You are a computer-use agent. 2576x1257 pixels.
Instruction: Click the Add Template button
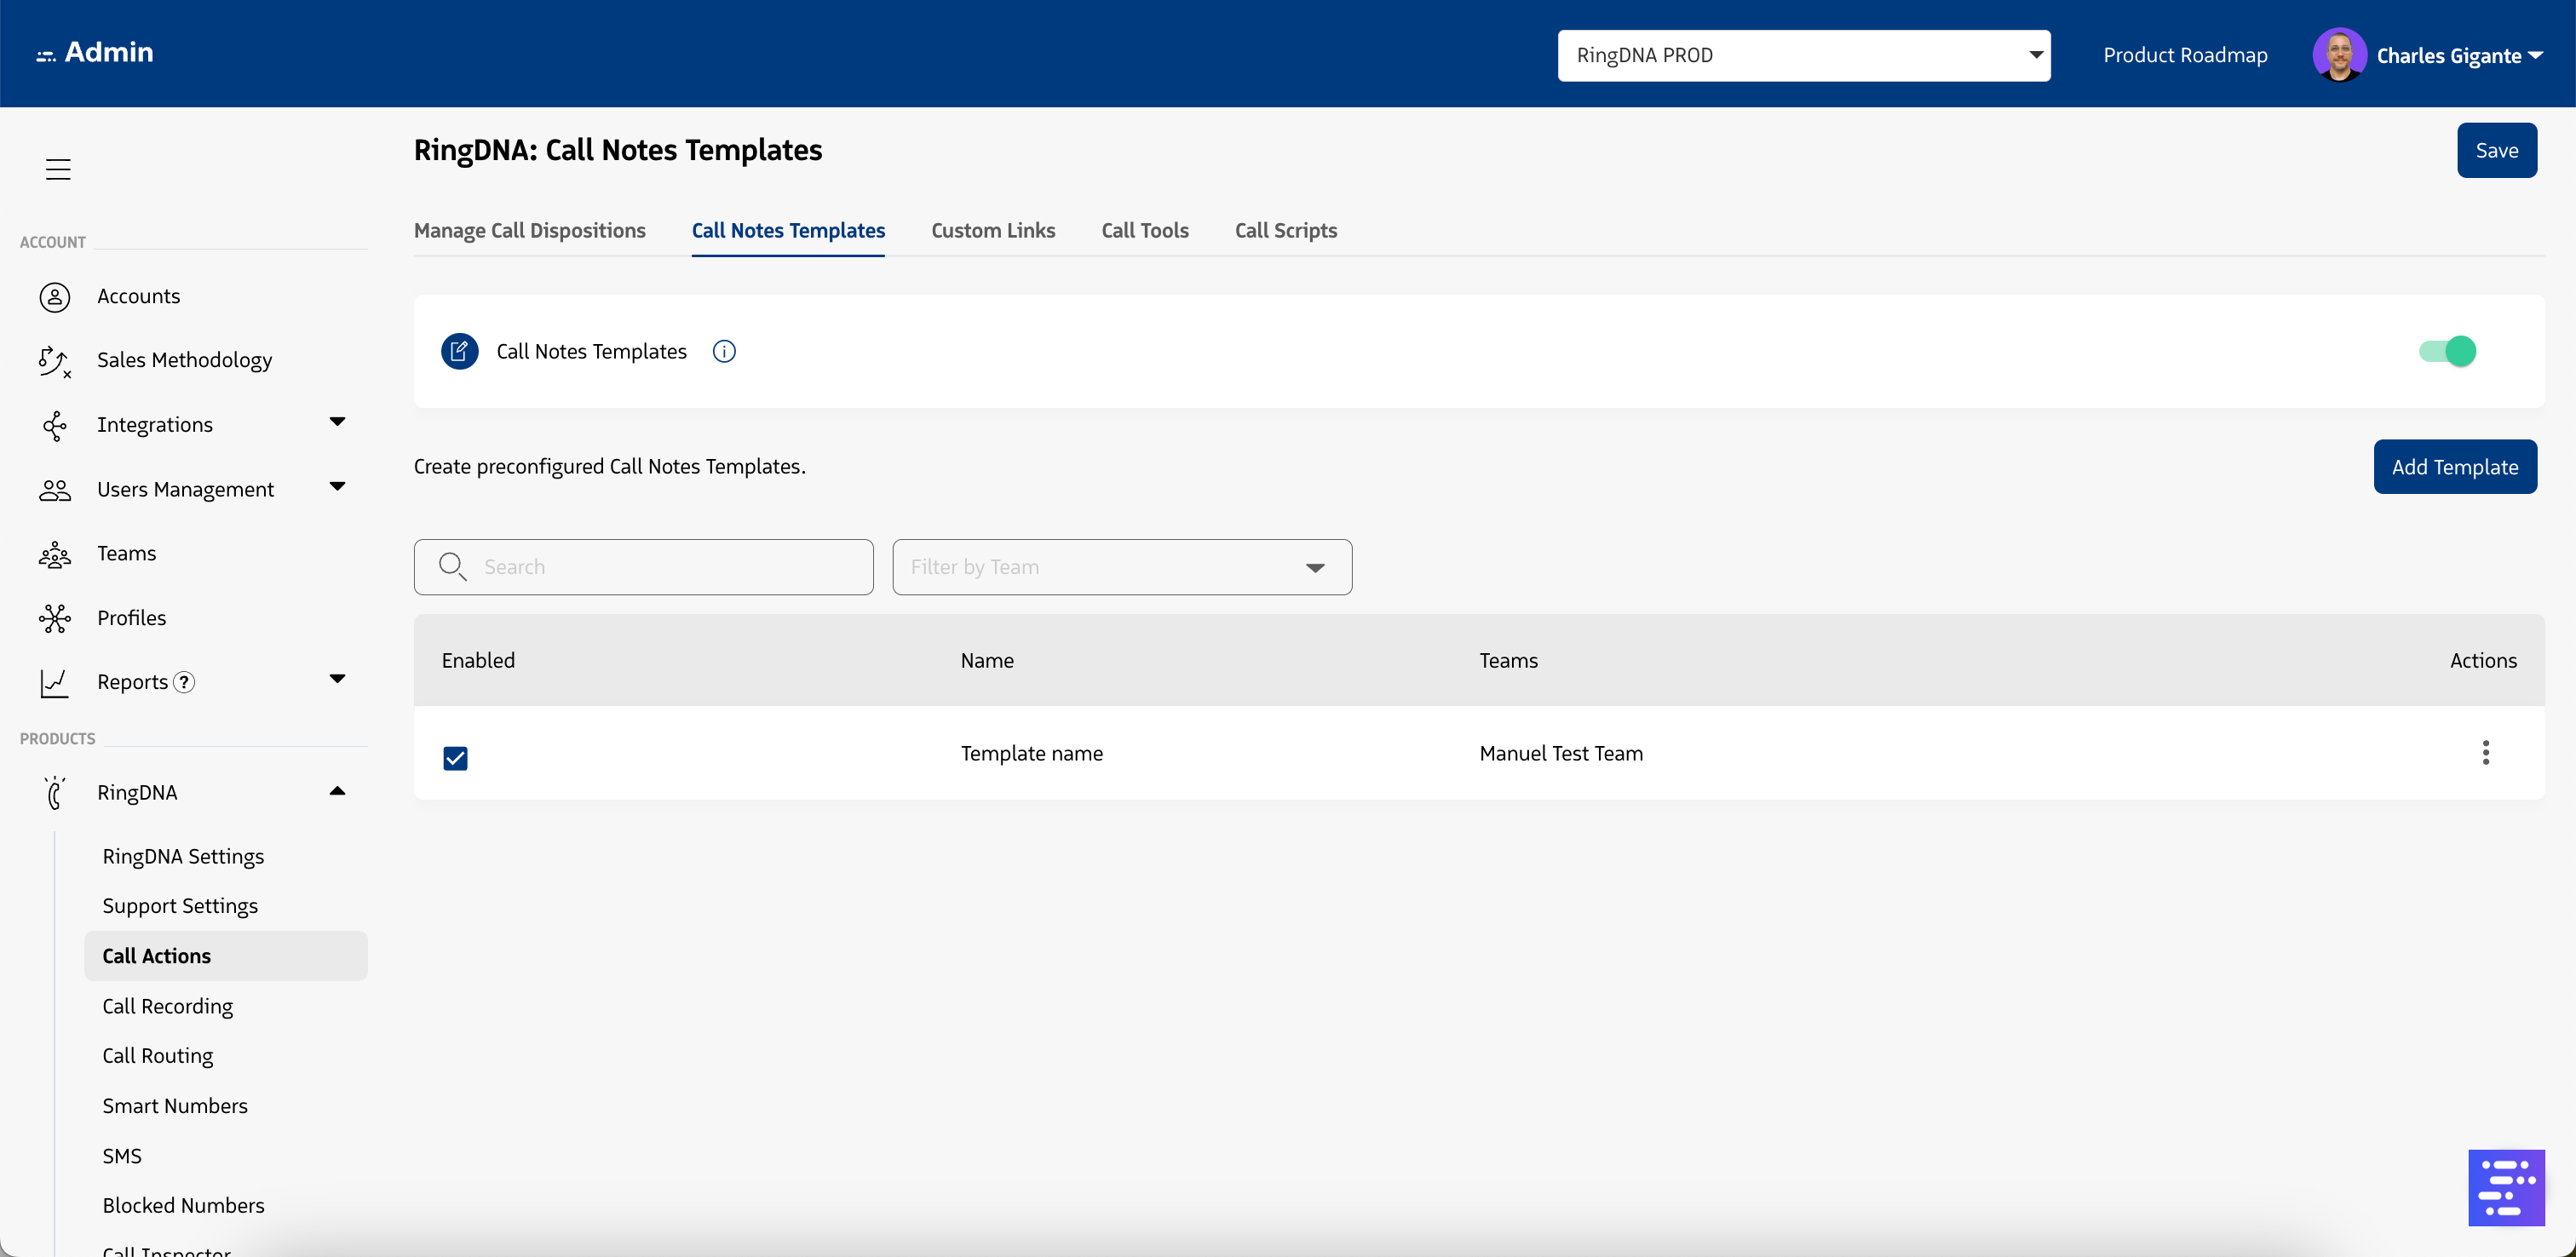pyautogui.click(x=2454, y=467)
